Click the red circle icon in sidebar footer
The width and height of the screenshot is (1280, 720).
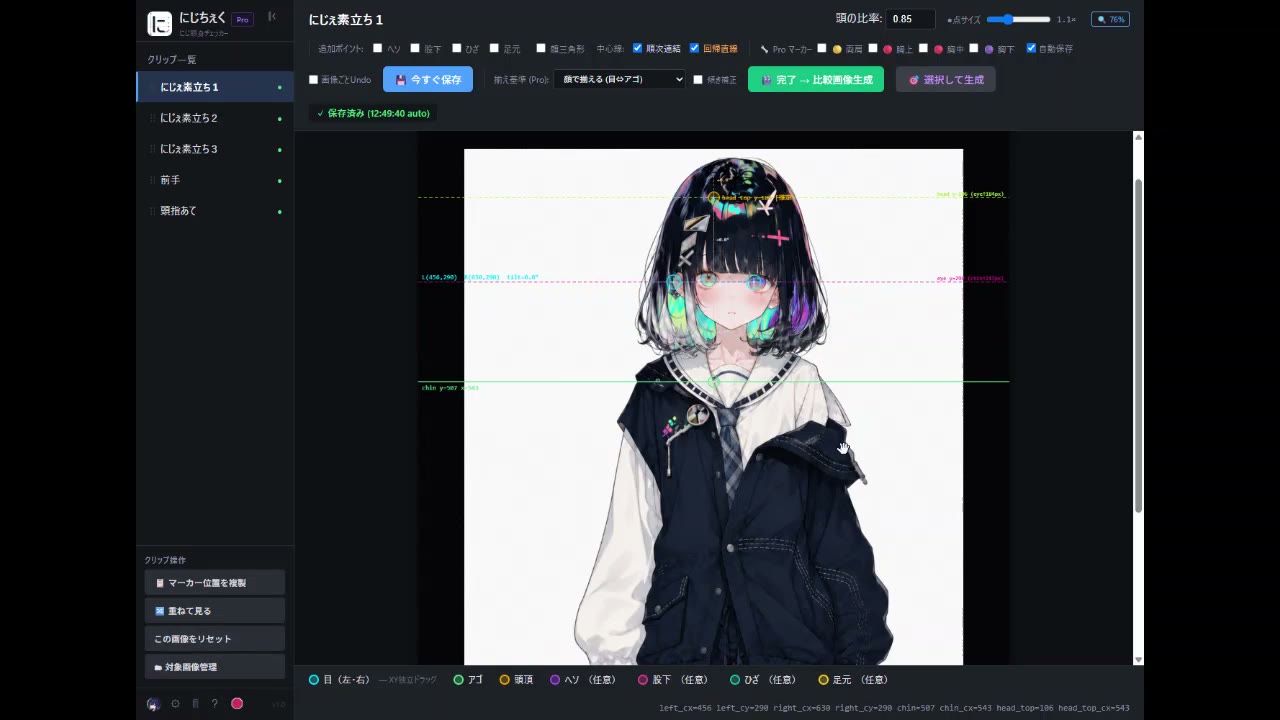click(237, 704)
